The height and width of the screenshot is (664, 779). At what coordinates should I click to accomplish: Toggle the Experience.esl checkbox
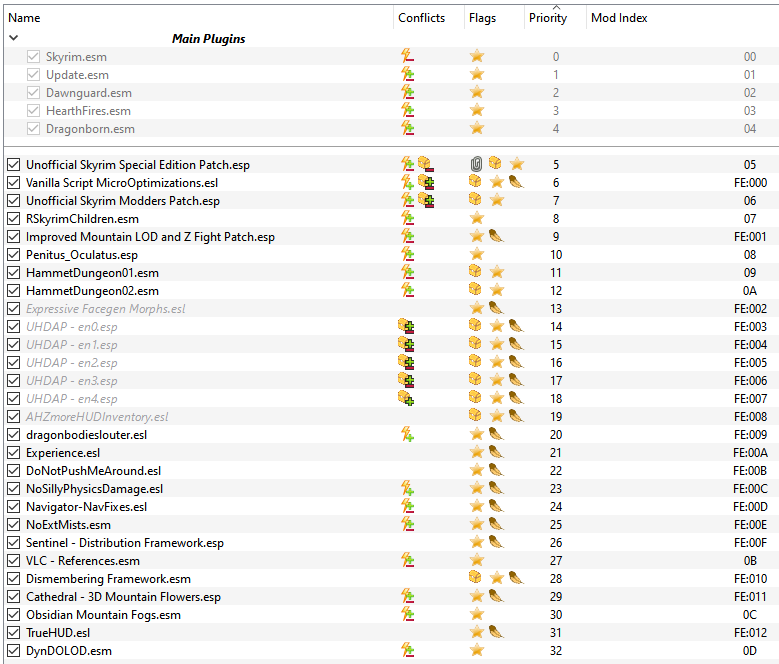point(14,452)
